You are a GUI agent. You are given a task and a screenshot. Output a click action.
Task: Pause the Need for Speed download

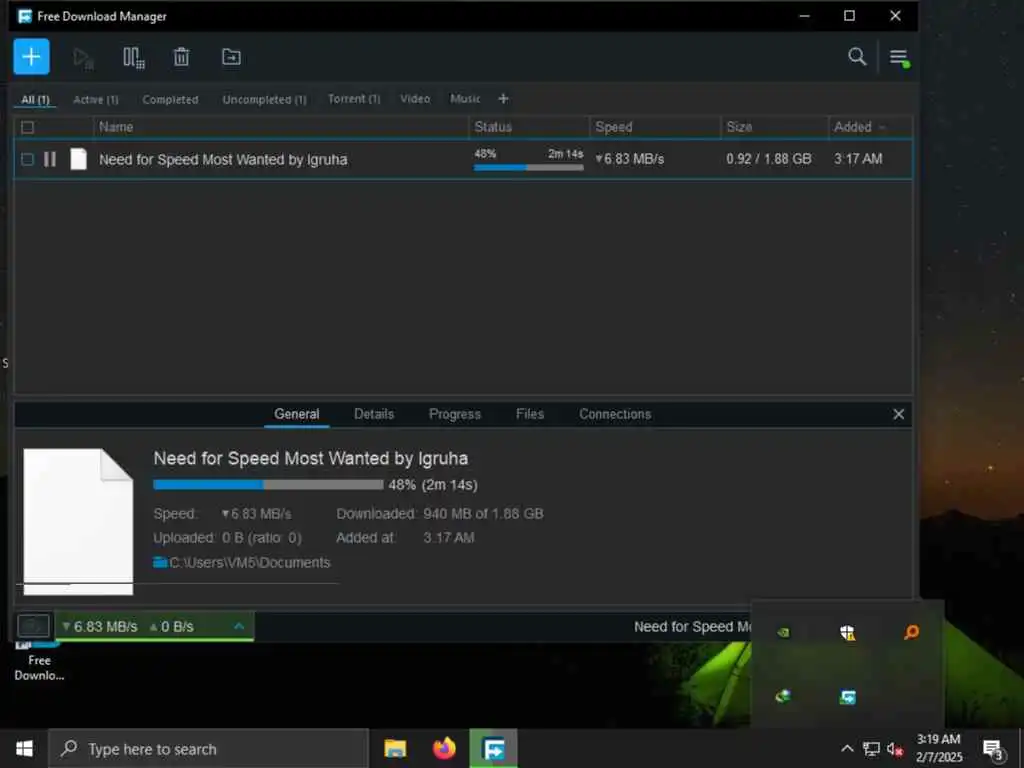pos(50,159)
